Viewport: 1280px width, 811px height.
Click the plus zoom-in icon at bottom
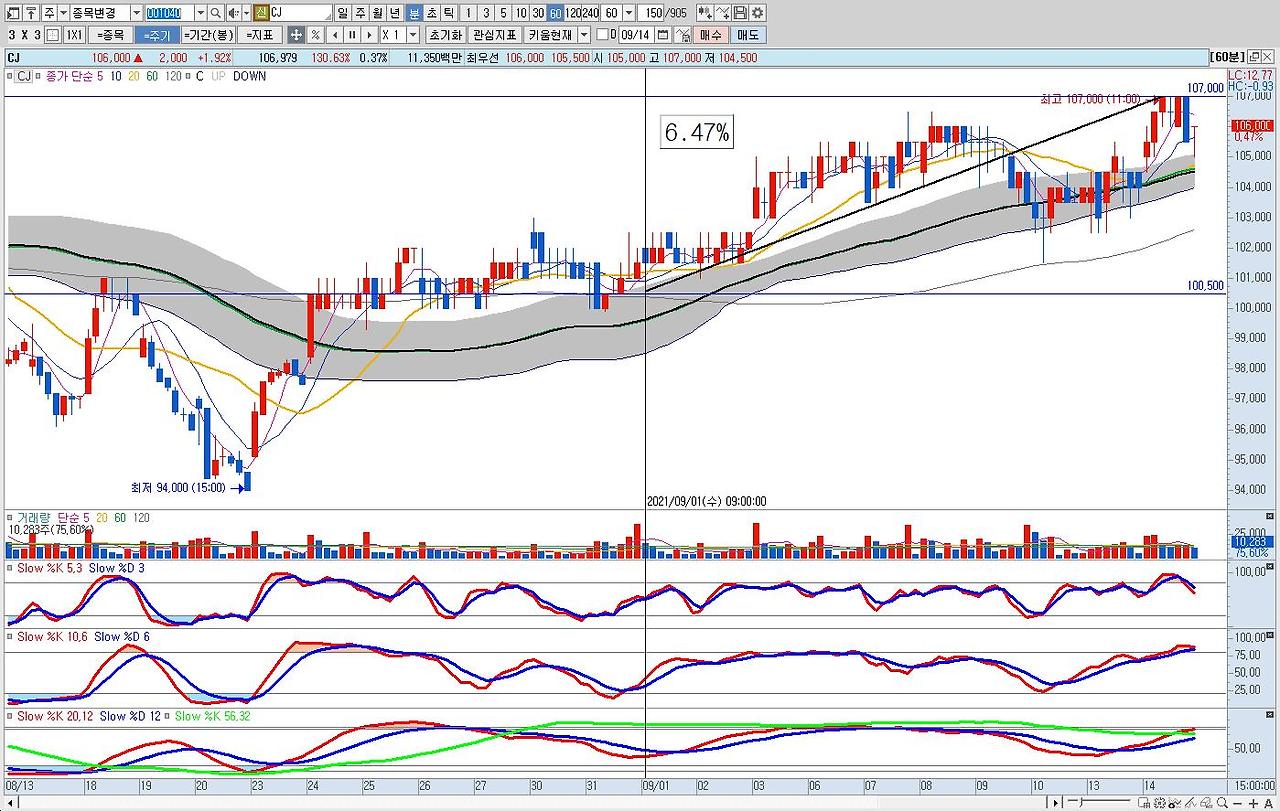[1254, 803]
